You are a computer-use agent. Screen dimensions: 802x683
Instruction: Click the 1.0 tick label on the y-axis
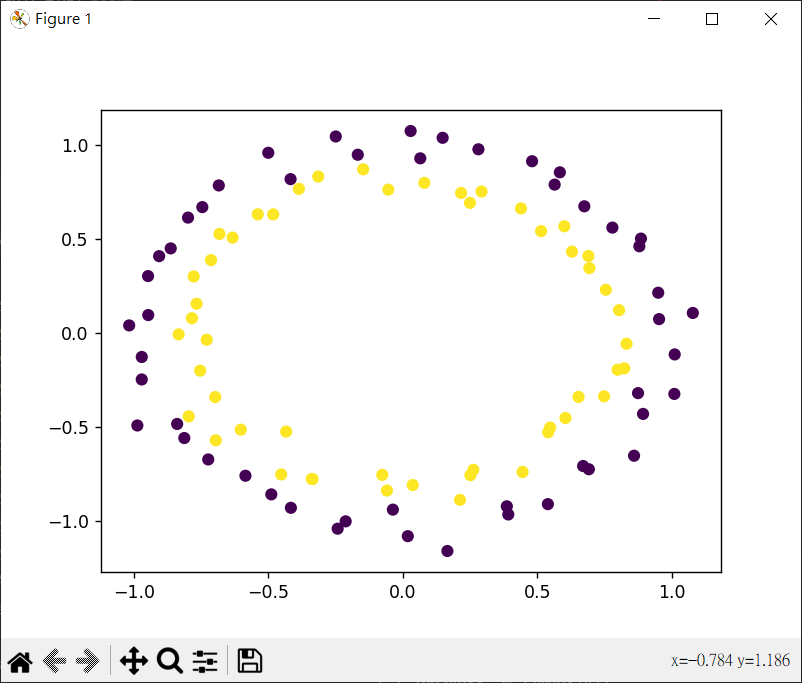(x=76, y=146)
